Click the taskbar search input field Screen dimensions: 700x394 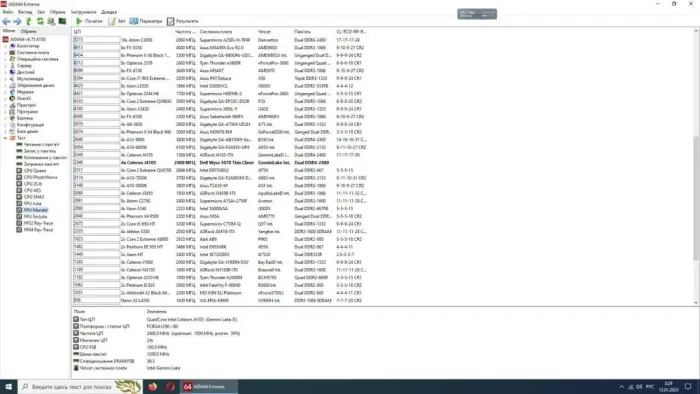pos(80,387)
